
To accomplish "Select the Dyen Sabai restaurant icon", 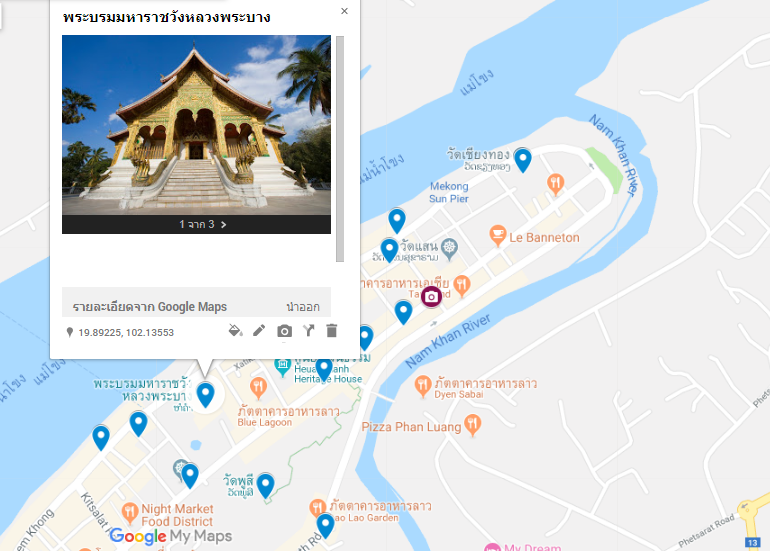I will pyautogui.click(x=423, y=386).
